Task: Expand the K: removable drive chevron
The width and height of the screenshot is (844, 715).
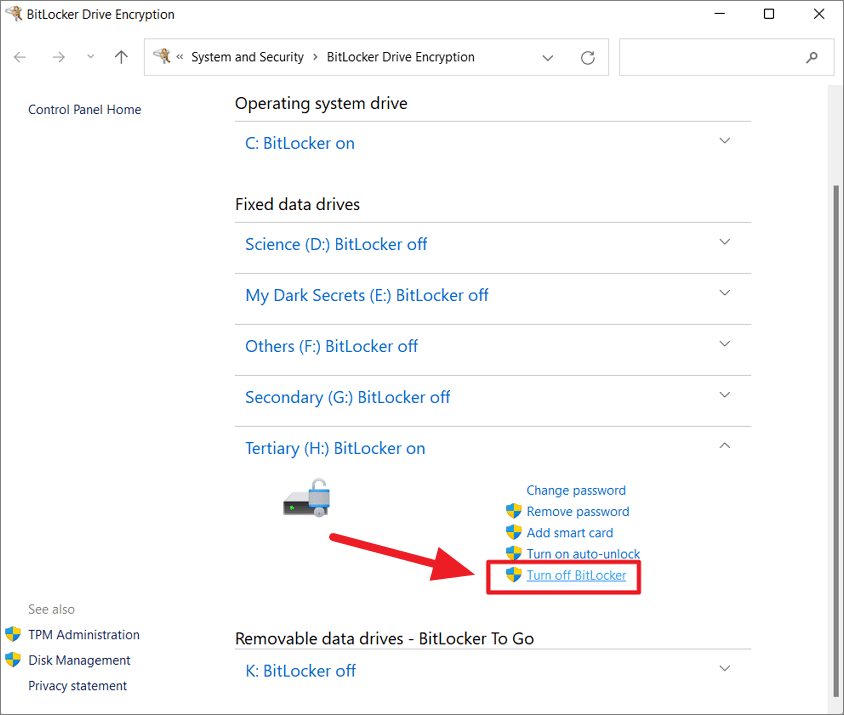Action: [725, 668]
